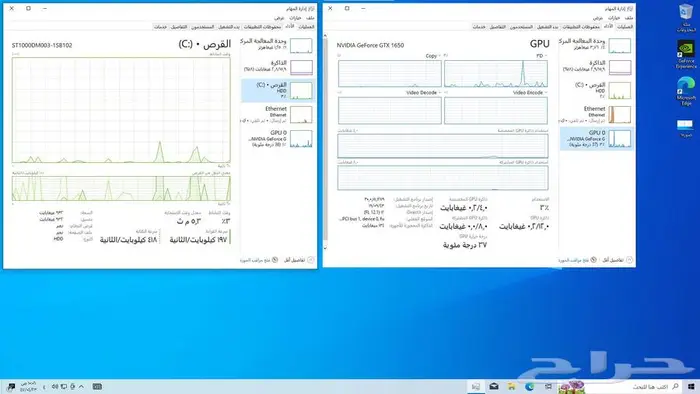The width and height of the screenshot is (700, 394).
Task: Switch to App history tab in Disk window
Action: click(x=262, y=27)
